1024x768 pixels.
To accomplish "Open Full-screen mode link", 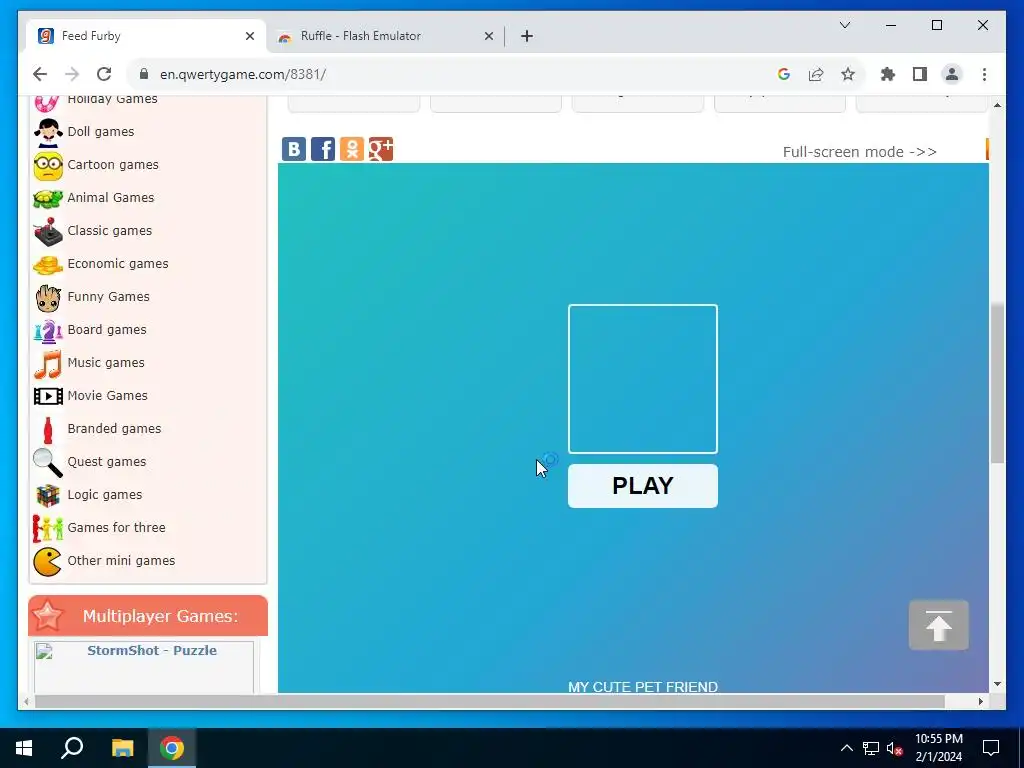I will tap(859, 152).
